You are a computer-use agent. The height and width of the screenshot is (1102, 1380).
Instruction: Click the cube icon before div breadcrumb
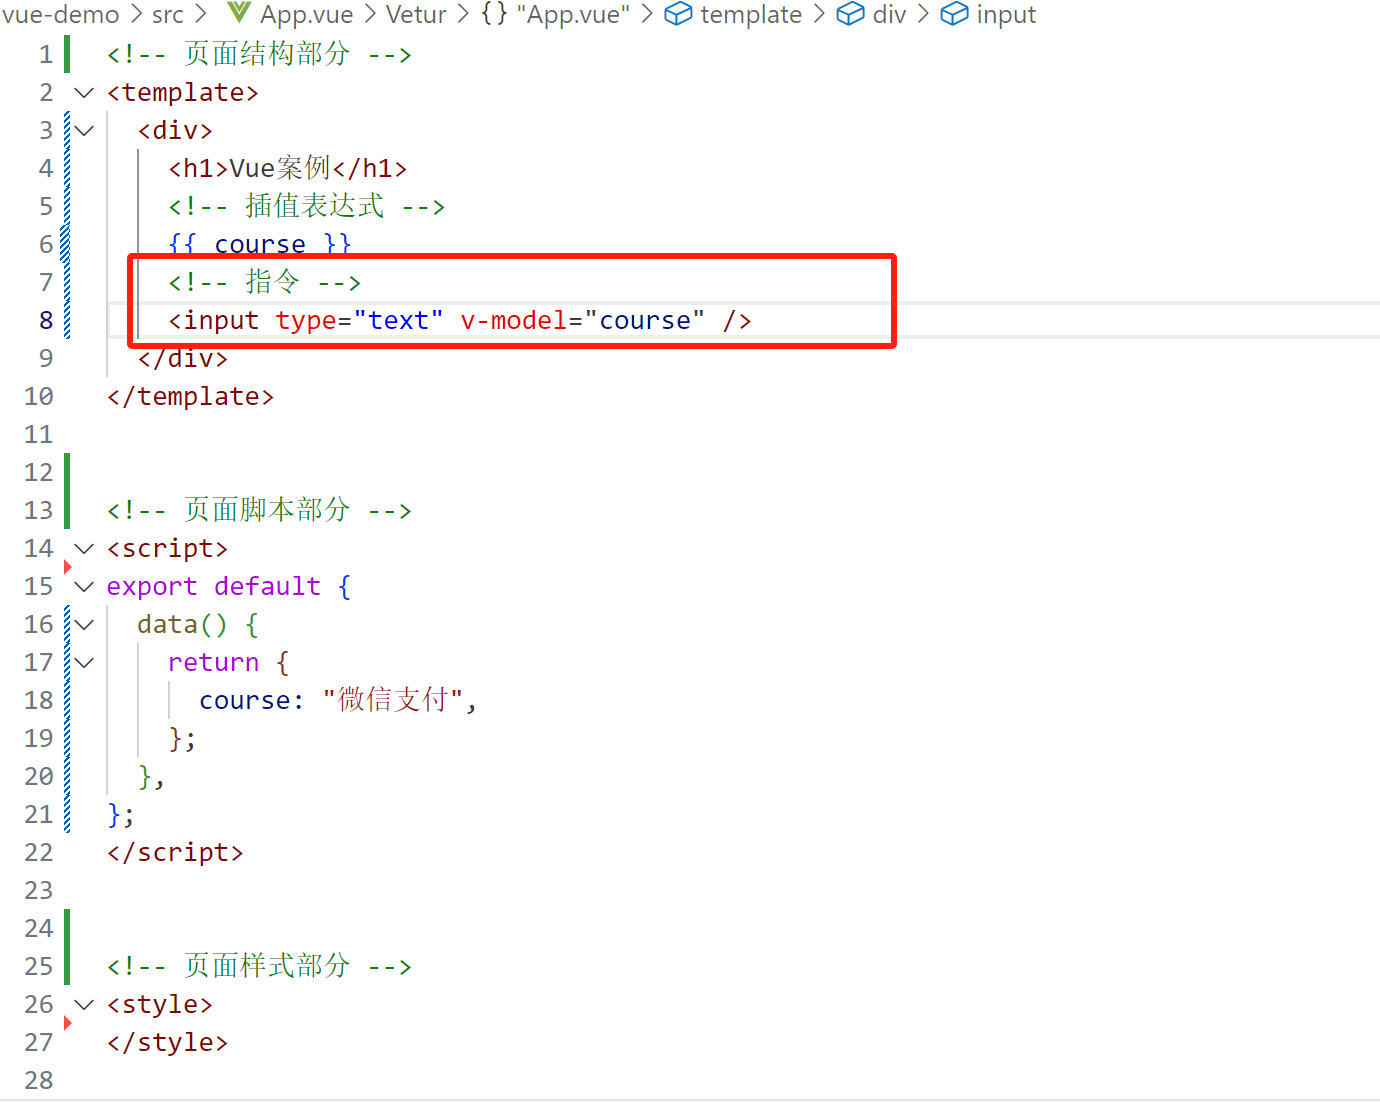[x=850, y=14]
